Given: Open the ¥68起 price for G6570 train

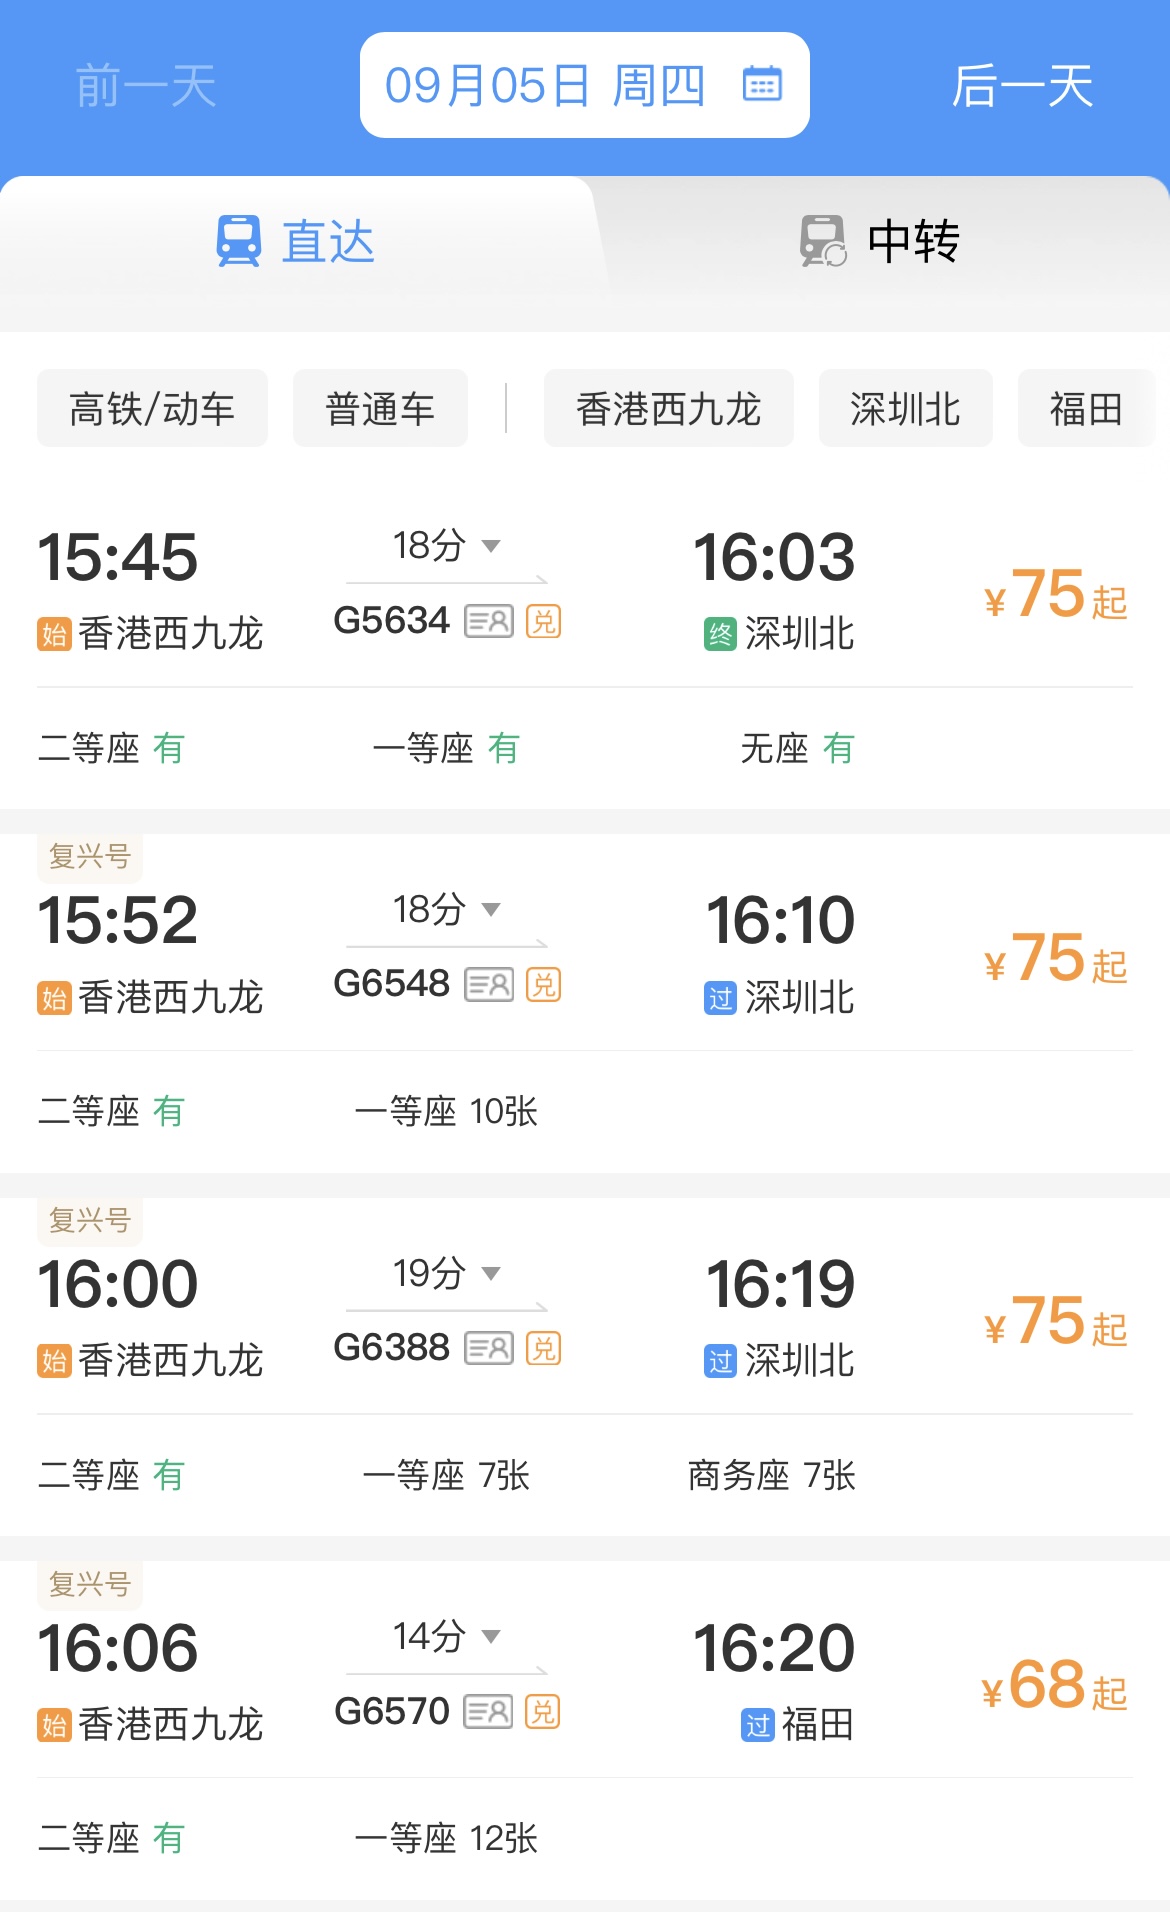Looking at the screenshot, I should coord(1054,1688).
